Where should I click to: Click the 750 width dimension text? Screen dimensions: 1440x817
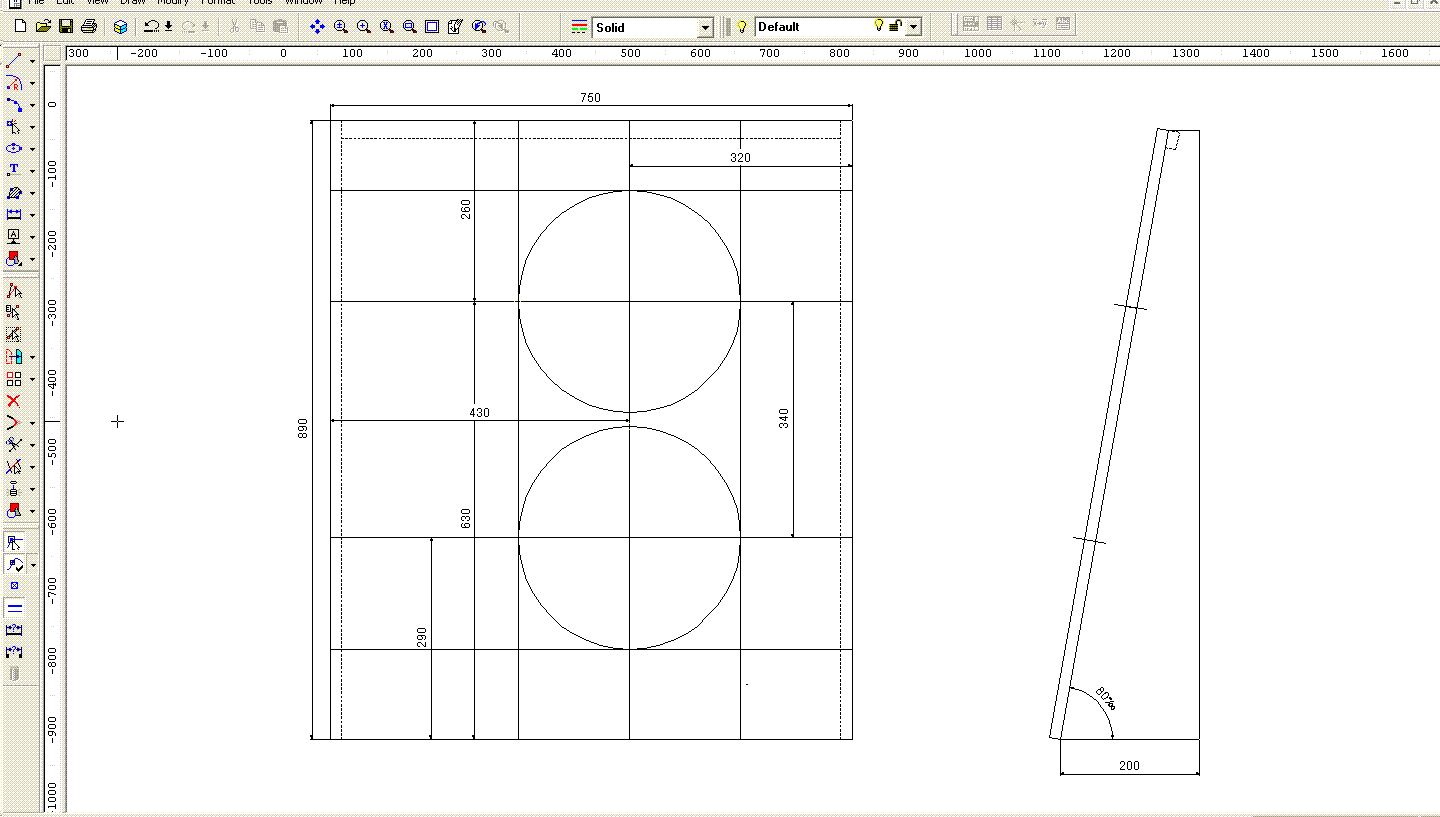[590, 98]
